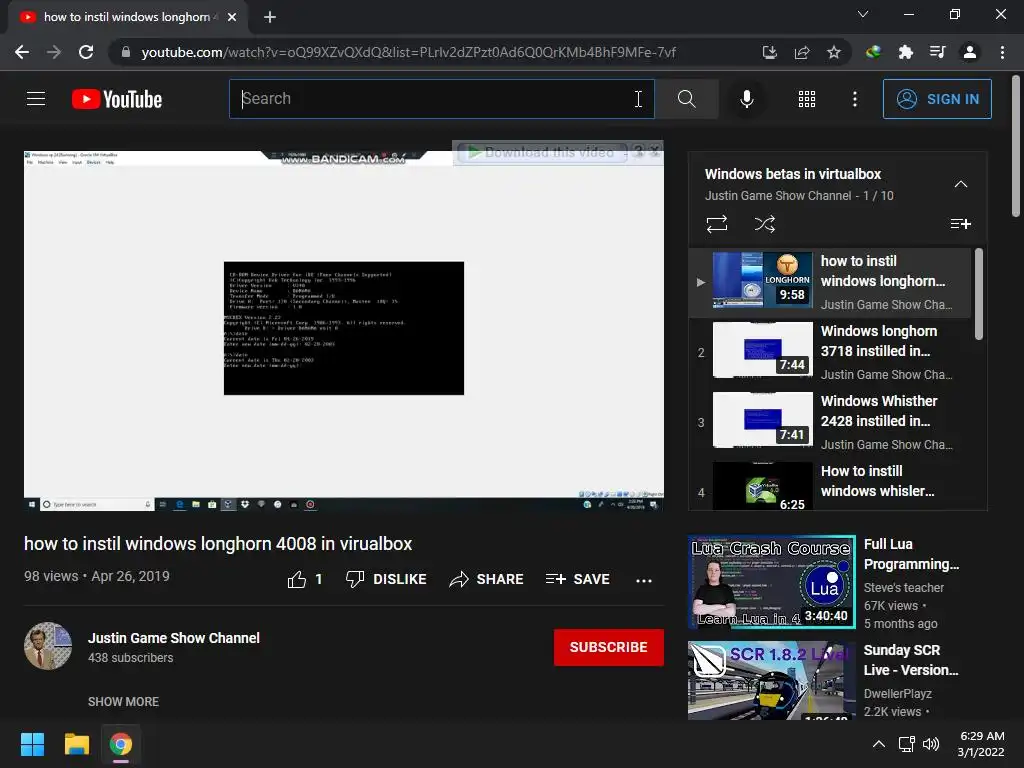Go to YouTube home via logo
This screenshot has width=1024, height=768.
click(x=117, y=99)
